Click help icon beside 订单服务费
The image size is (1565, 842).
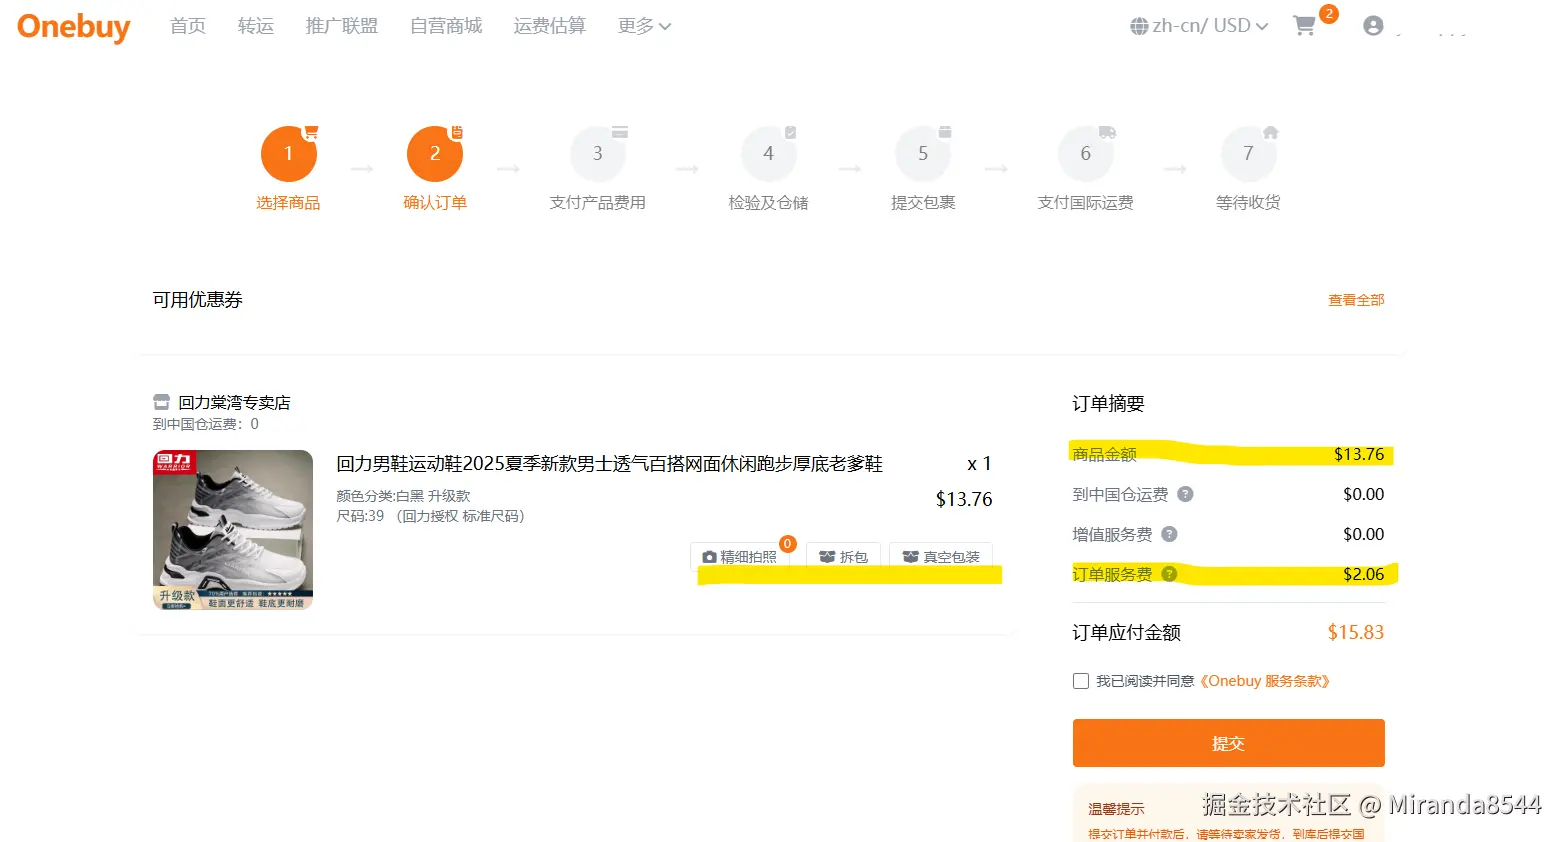tap(1169, 574)
